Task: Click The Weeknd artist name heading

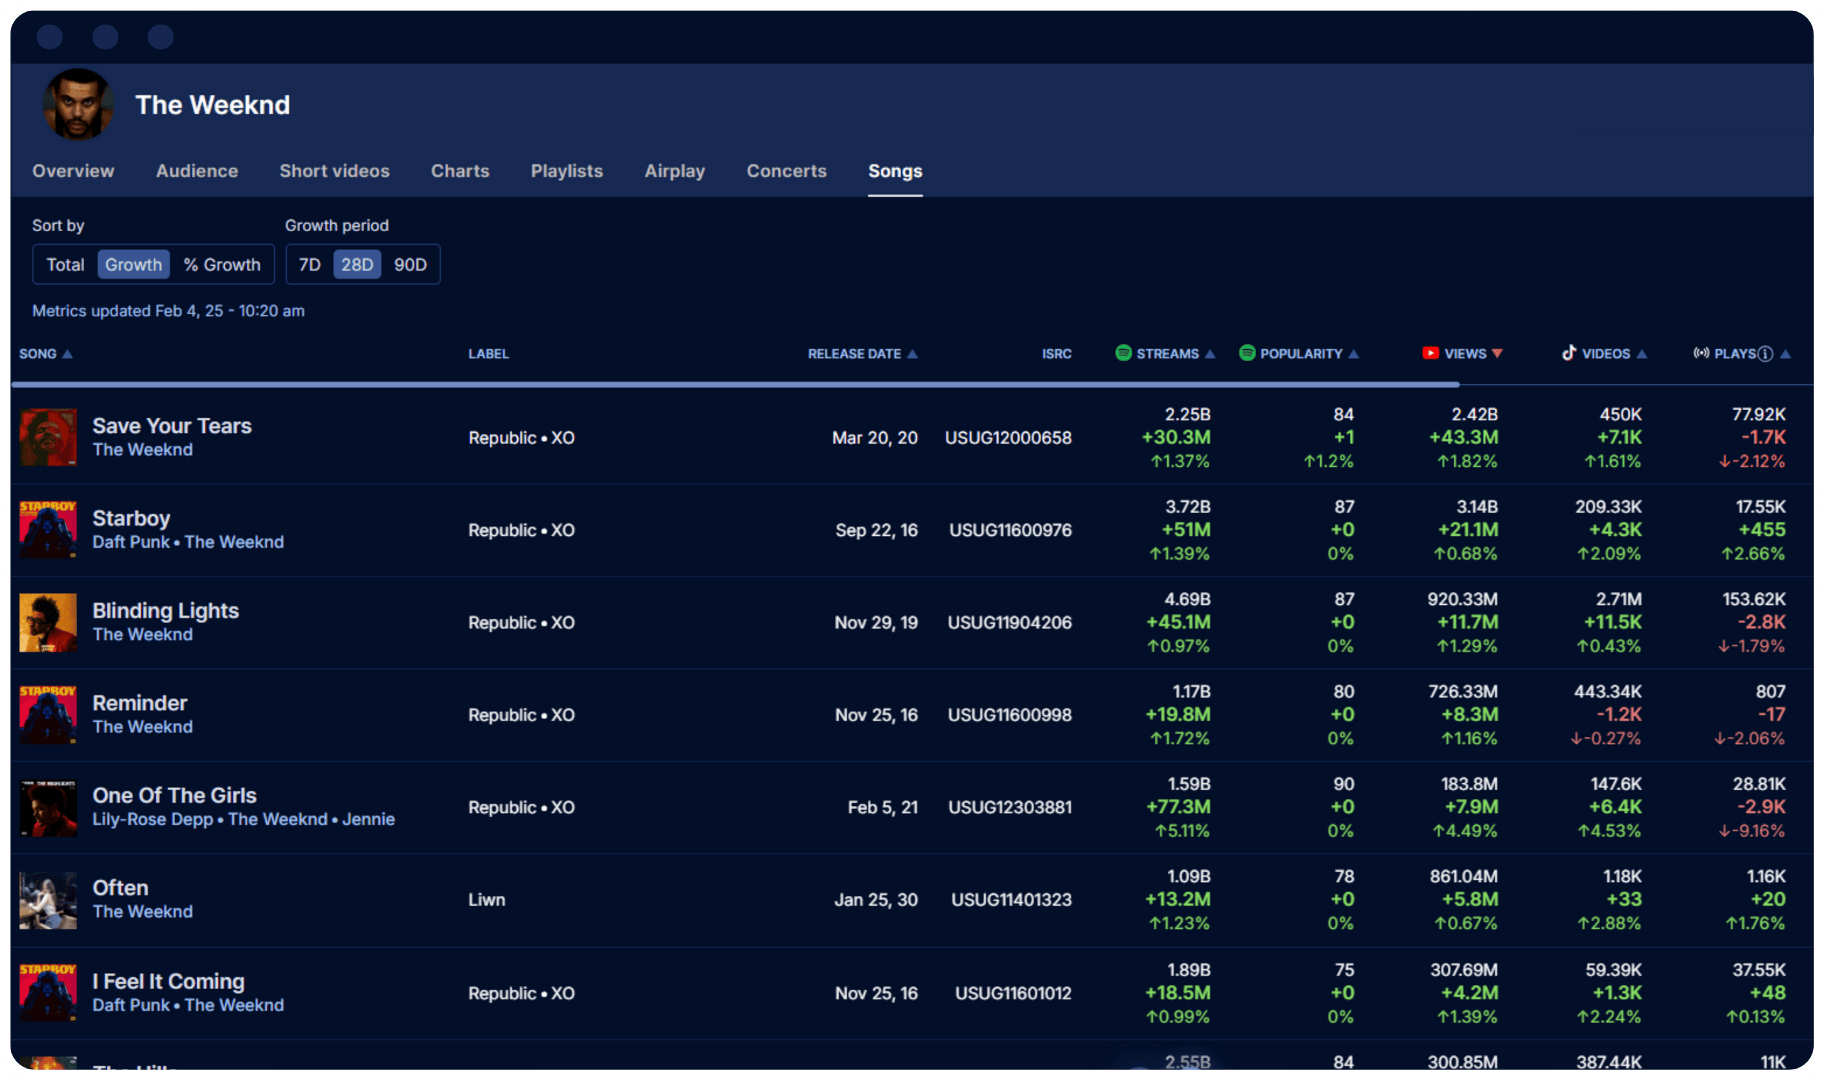Action: pyautogui.click(x=213, y=105)
